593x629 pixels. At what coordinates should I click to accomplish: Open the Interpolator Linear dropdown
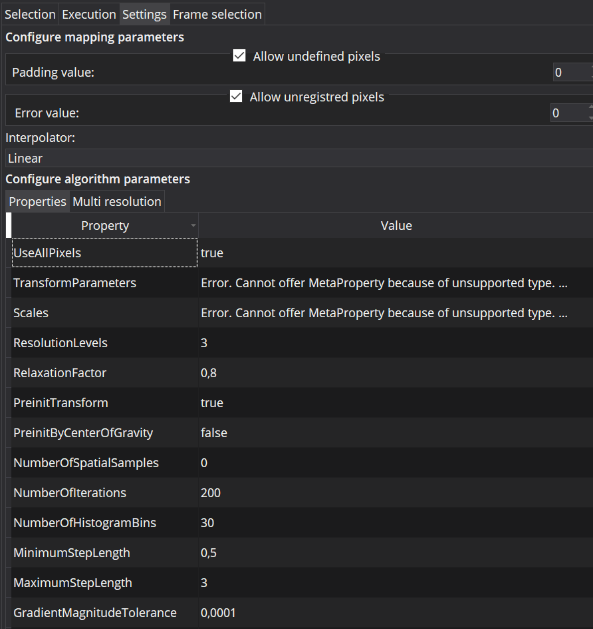pyautogui.click(x=299, y=158)
